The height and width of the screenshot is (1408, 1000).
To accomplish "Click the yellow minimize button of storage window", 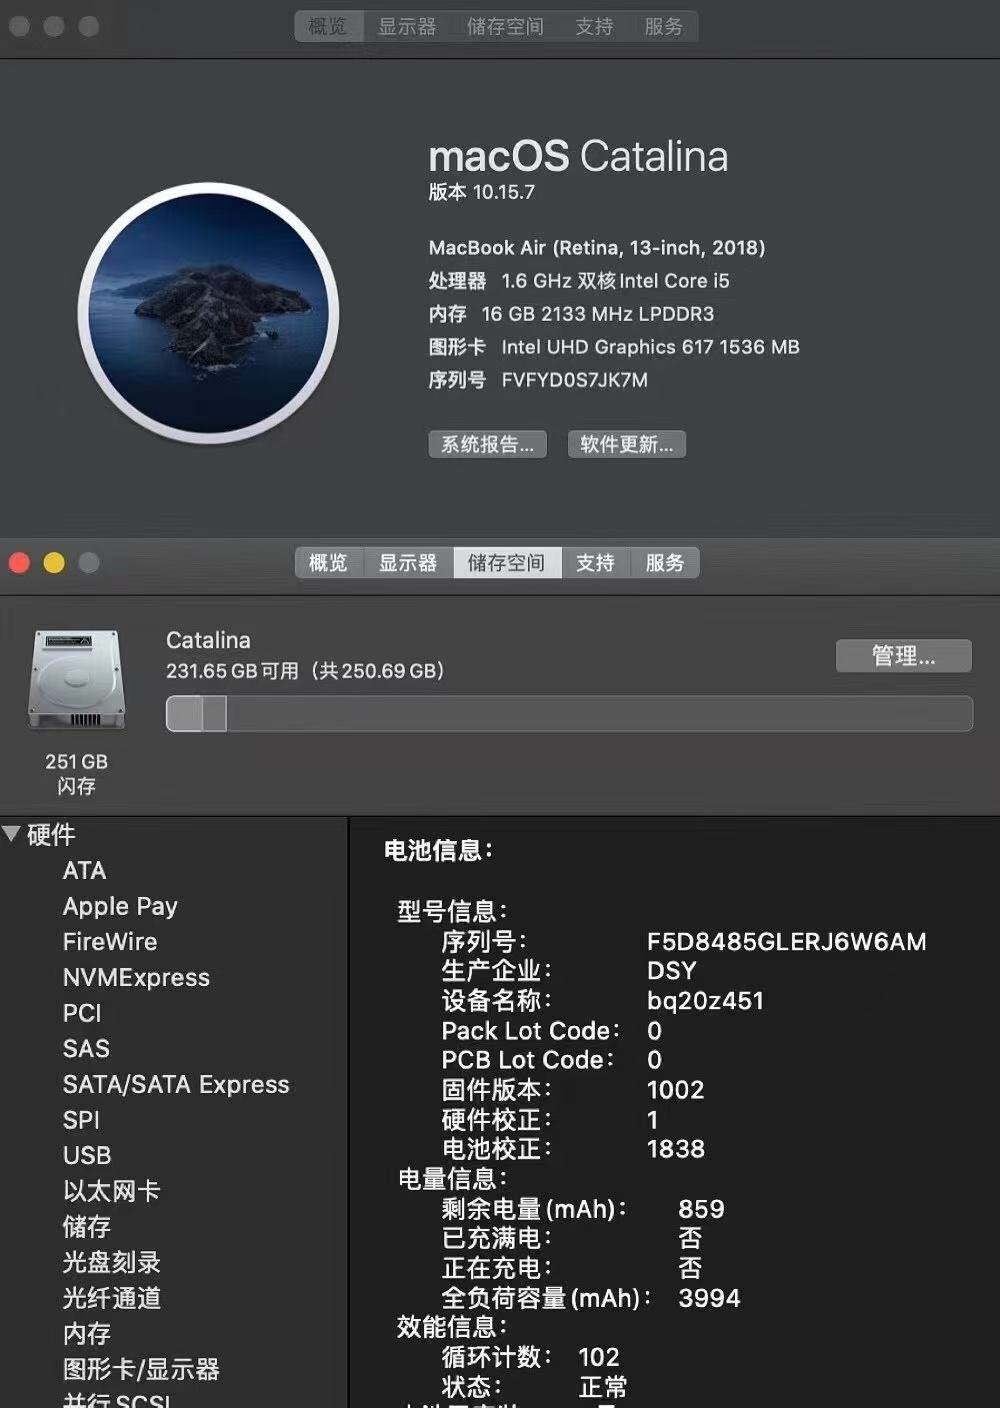I will (x=54, y=563).
